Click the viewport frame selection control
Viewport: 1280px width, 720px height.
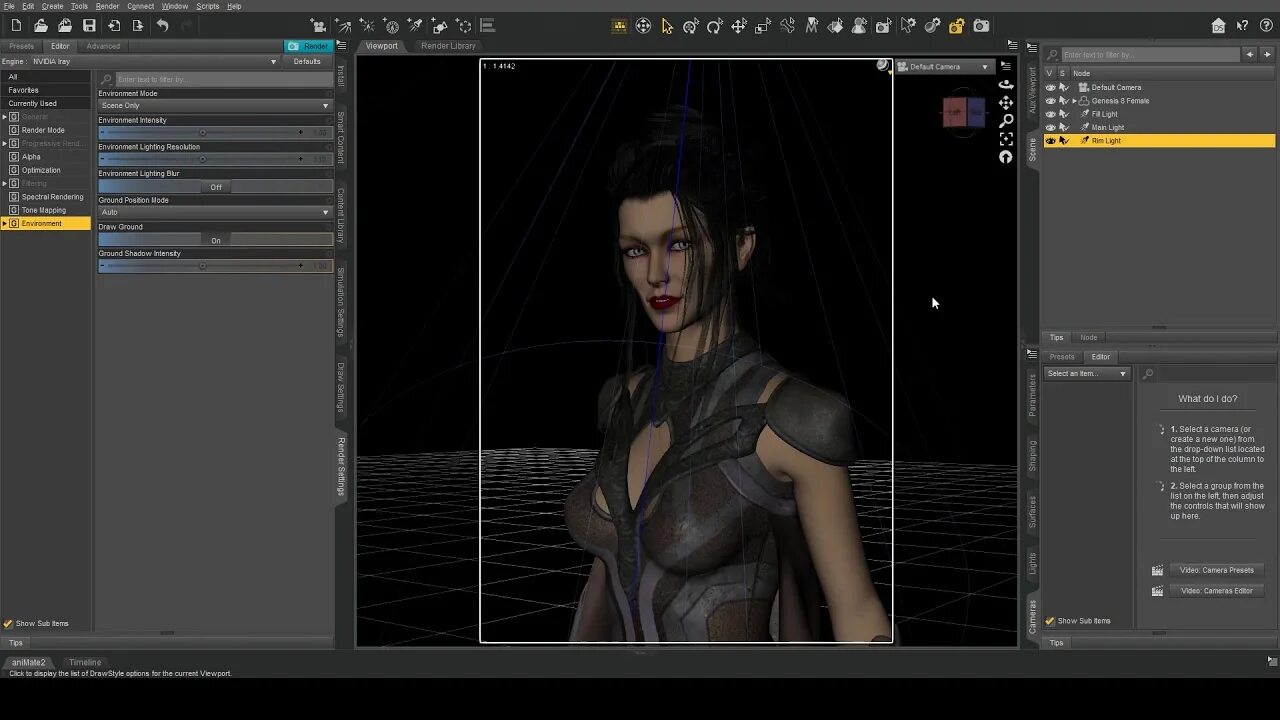tap(1006, 139)
